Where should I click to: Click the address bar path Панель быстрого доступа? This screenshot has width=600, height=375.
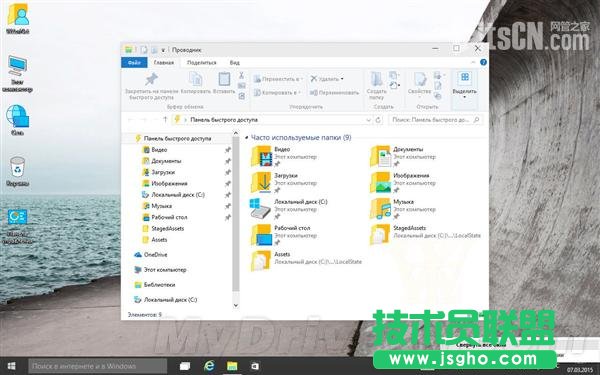click(224, 120)
